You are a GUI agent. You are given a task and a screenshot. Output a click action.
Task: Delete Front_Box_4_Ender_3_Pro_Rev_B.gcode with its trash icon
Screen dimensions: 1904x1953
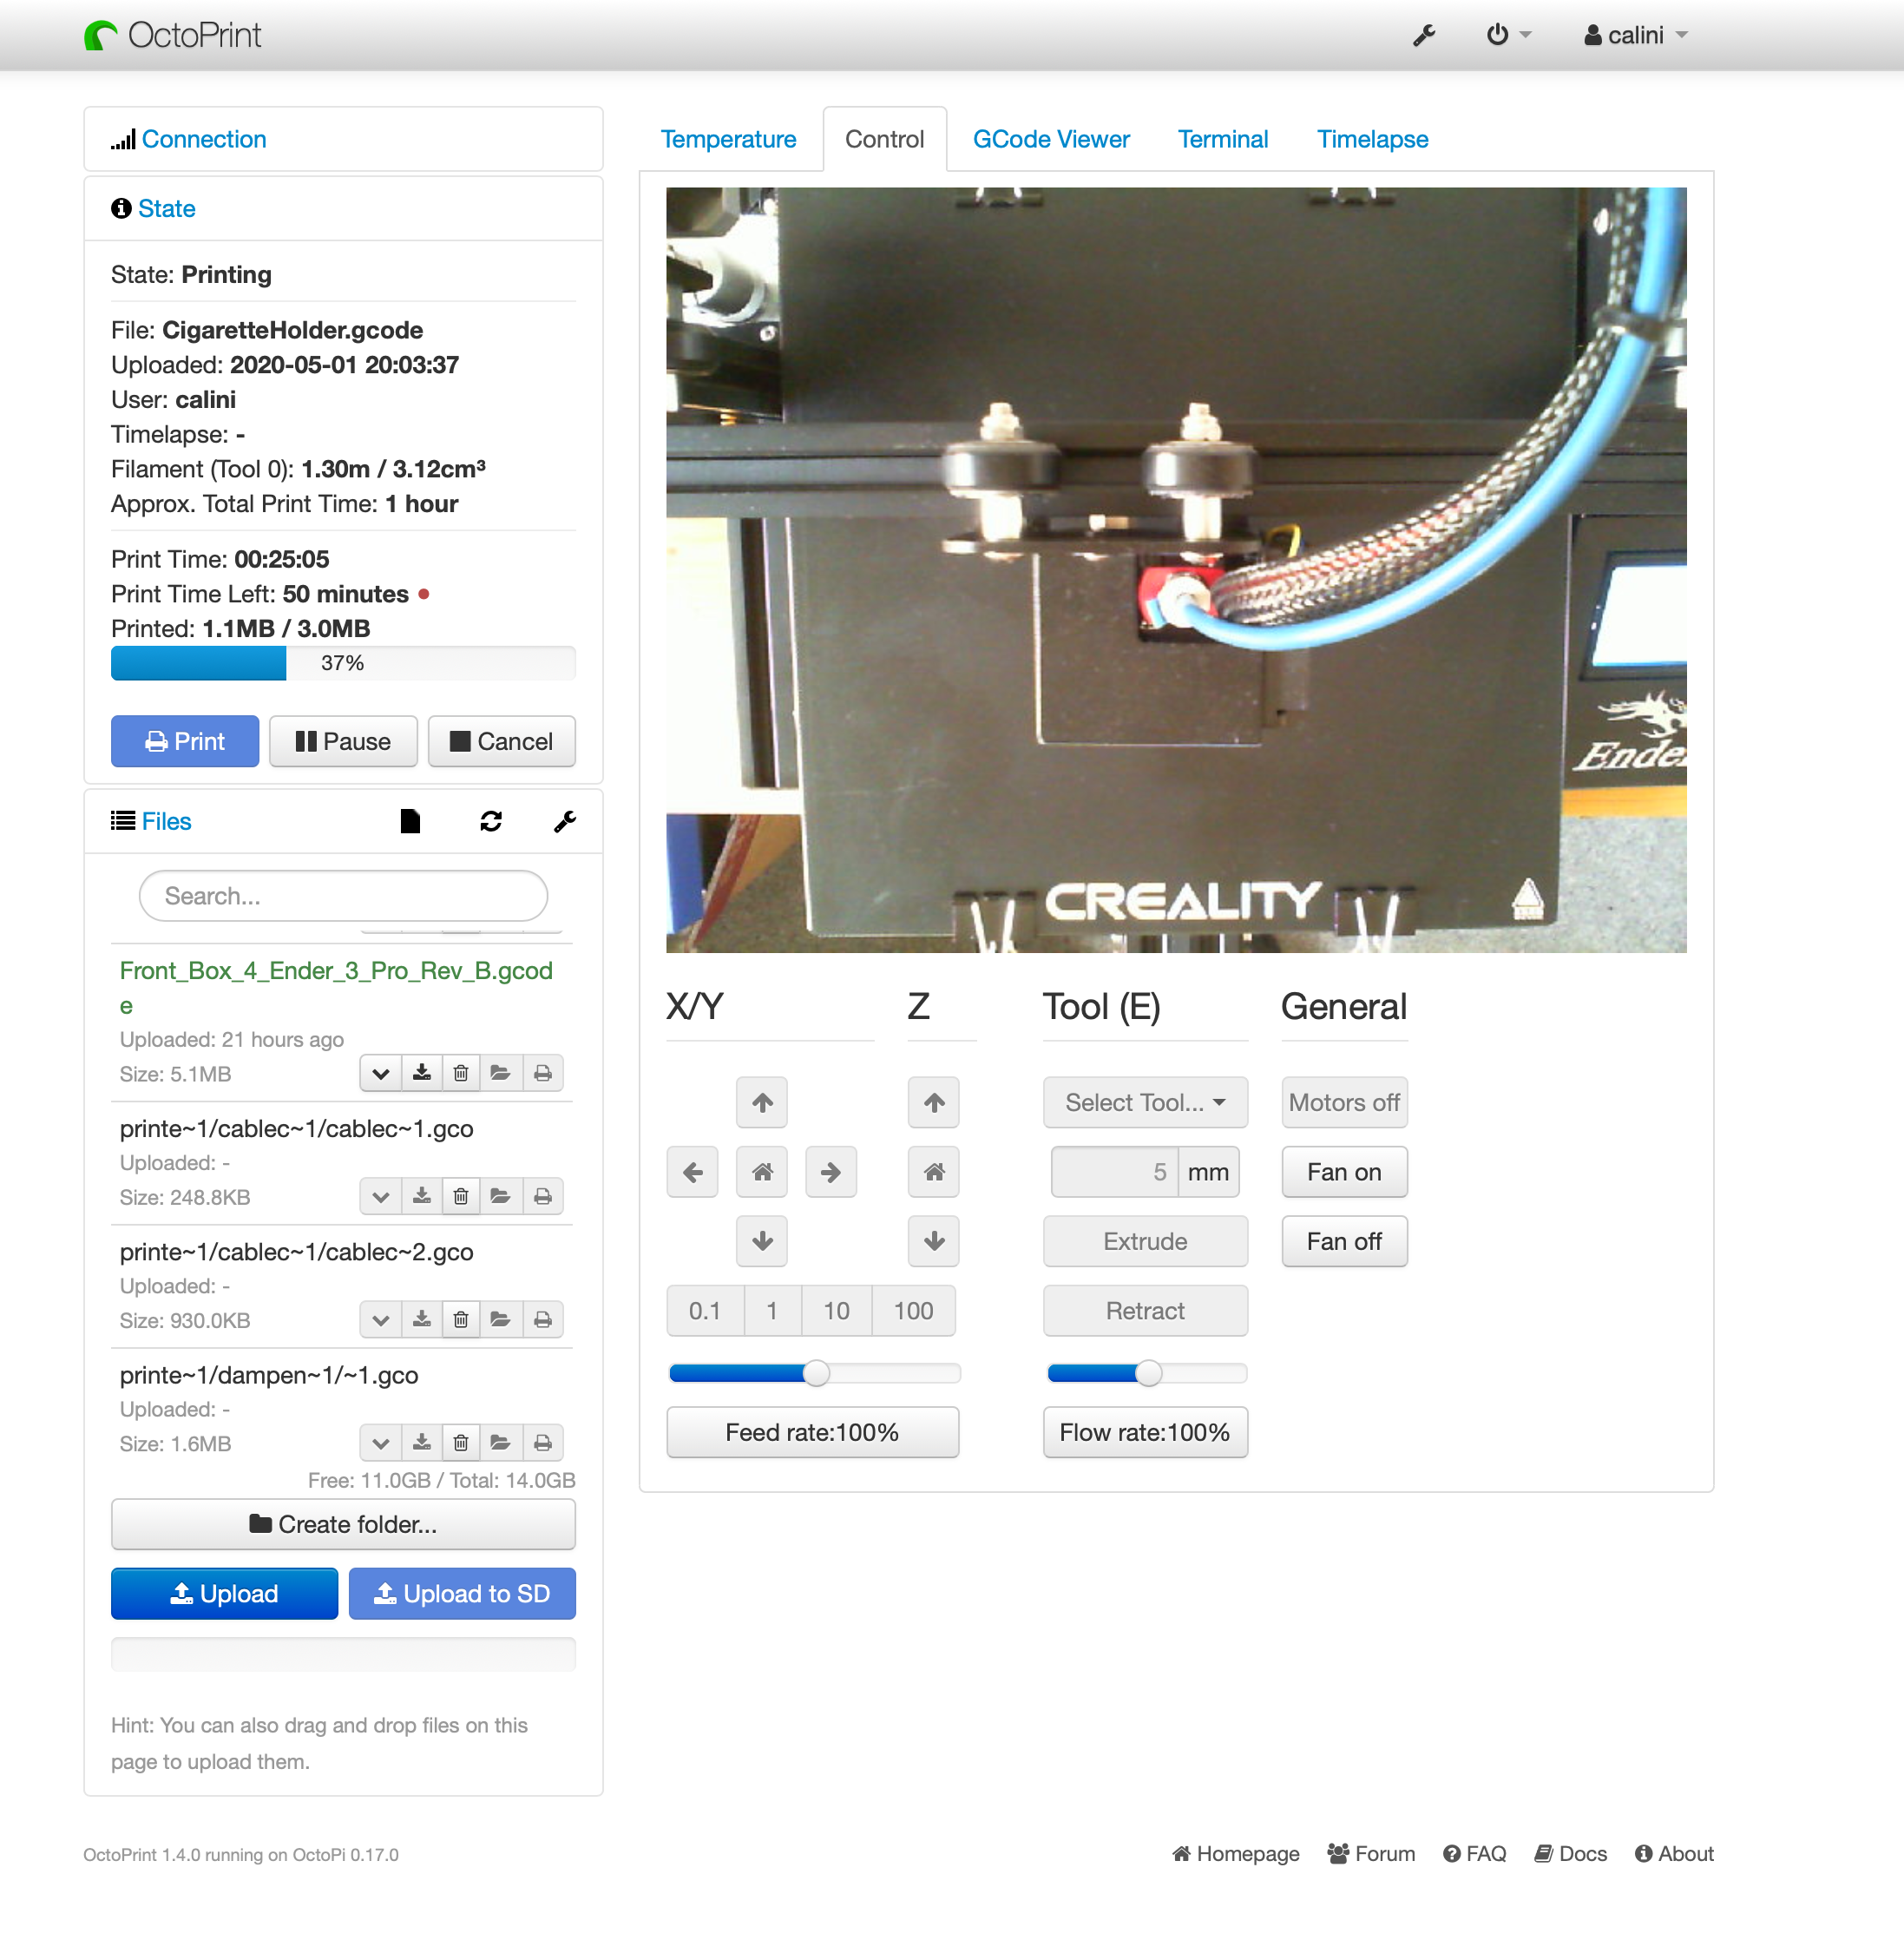(x=460, y=1073)
